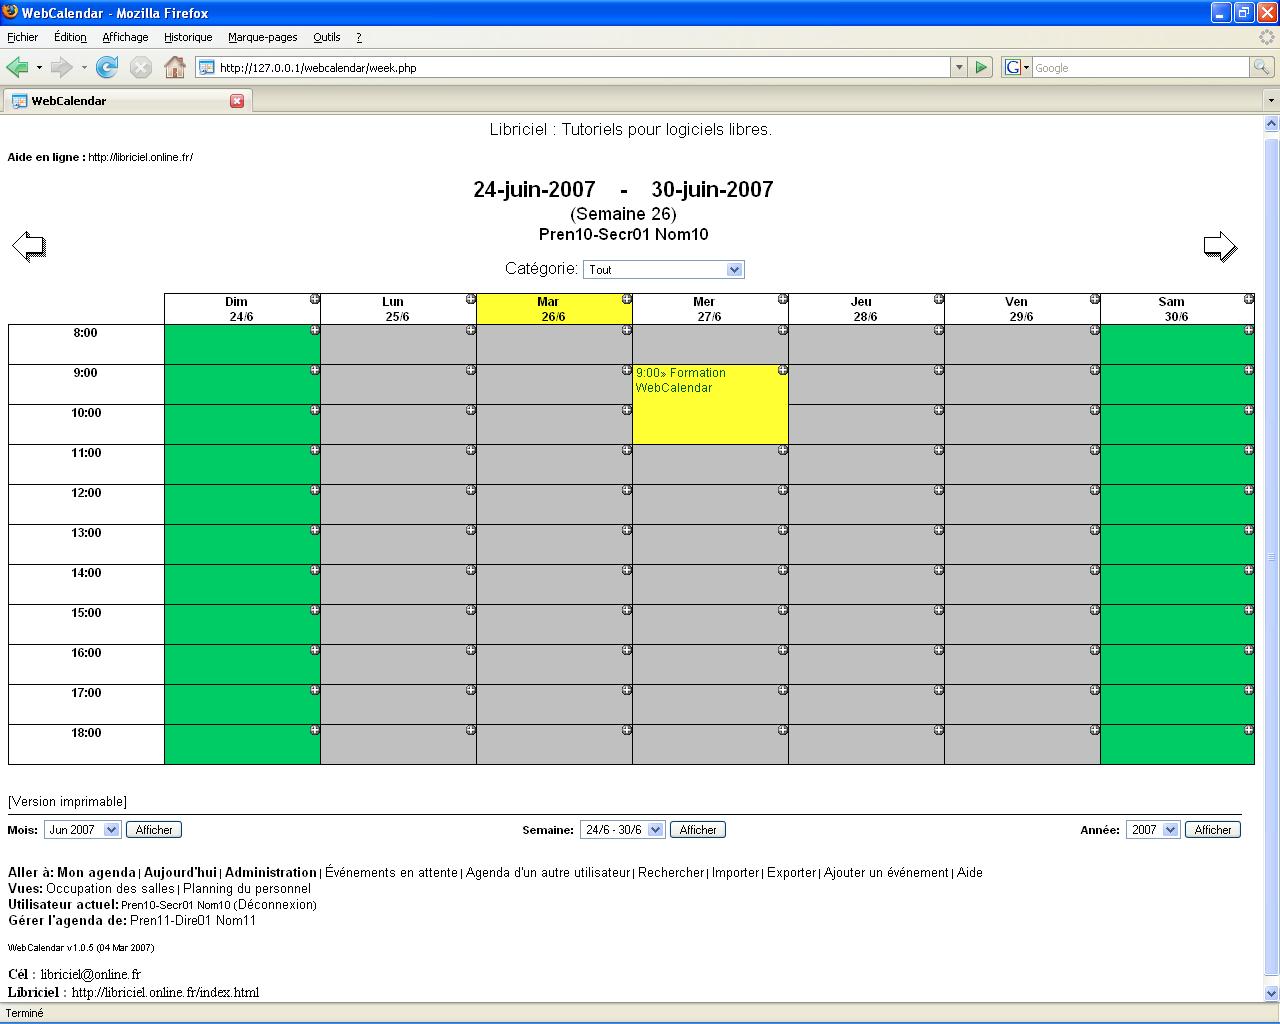Open the Historique menu

point(188,37)
